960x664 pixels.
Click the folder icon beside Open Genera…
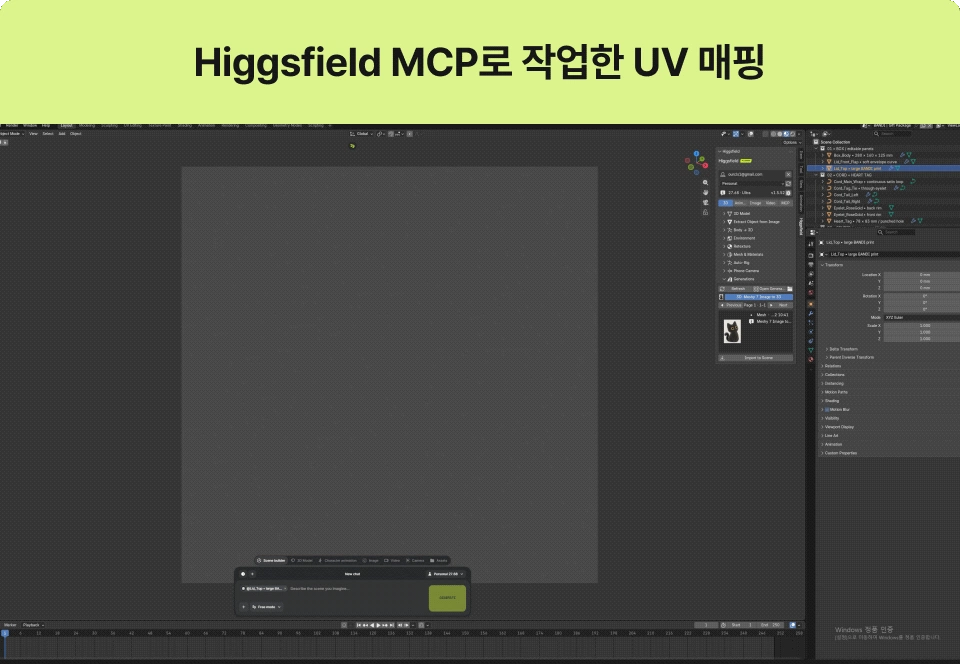pos(790,289)
